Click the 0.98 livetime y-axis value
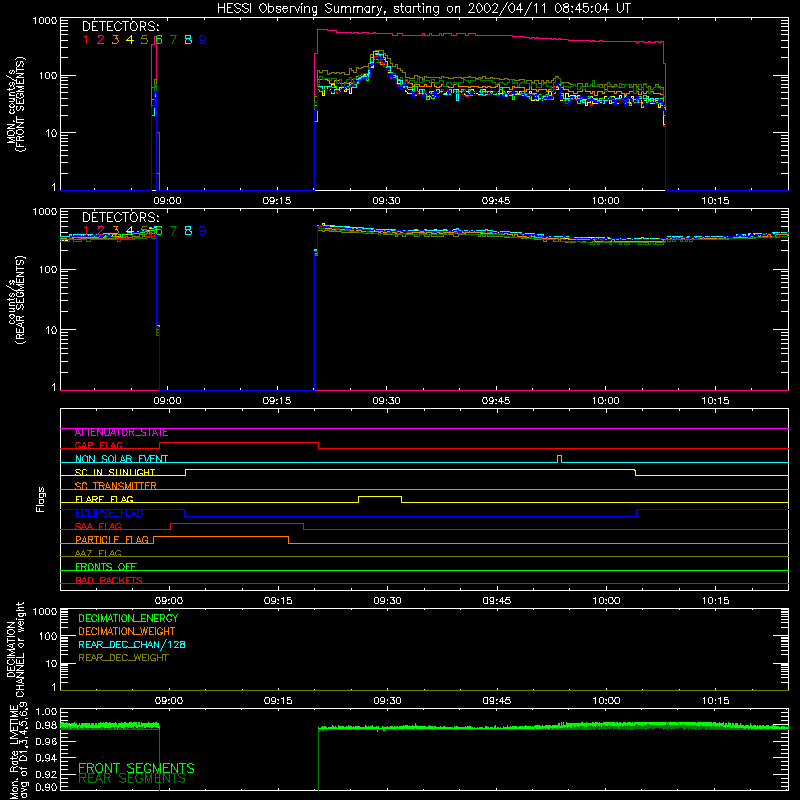 tap(45, 725)
